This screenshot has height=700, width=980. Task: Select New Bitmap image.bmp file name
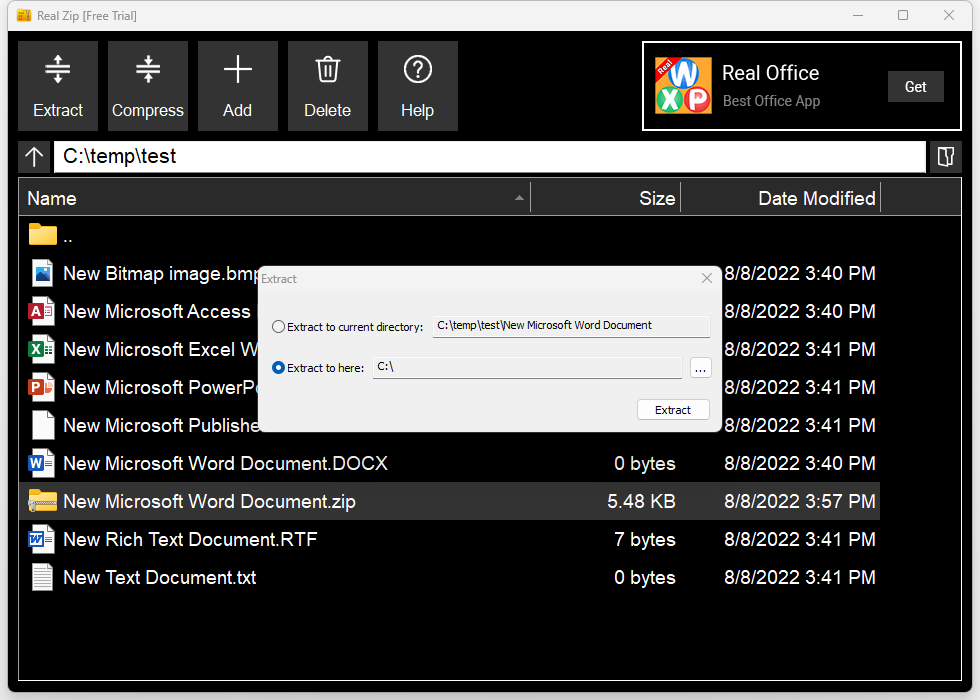161,274
